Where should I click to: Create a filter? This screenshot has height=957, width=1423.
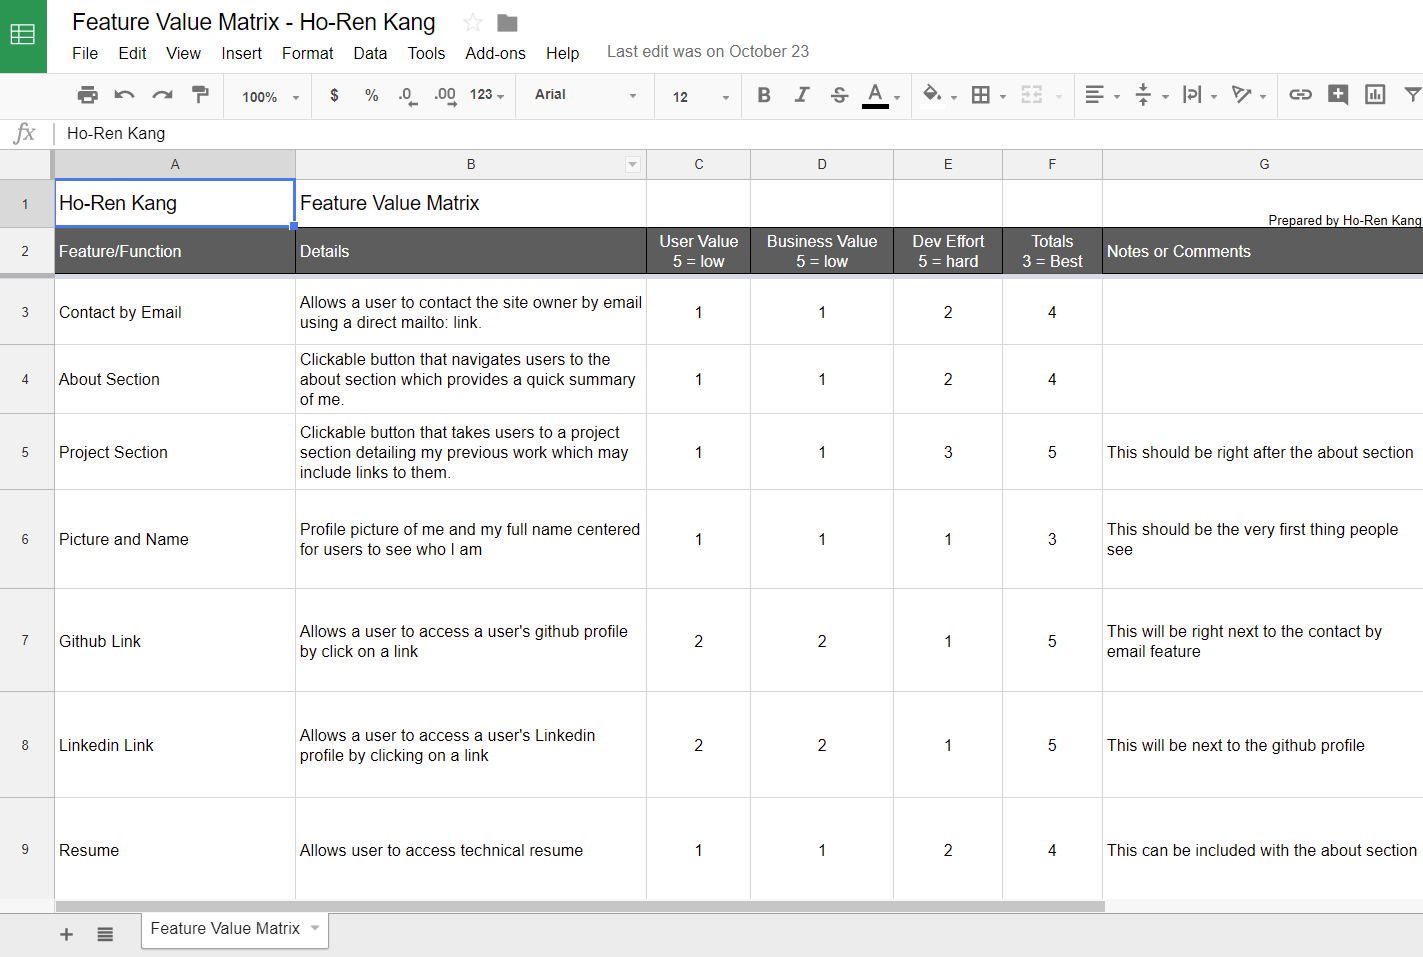[1413, 95]
